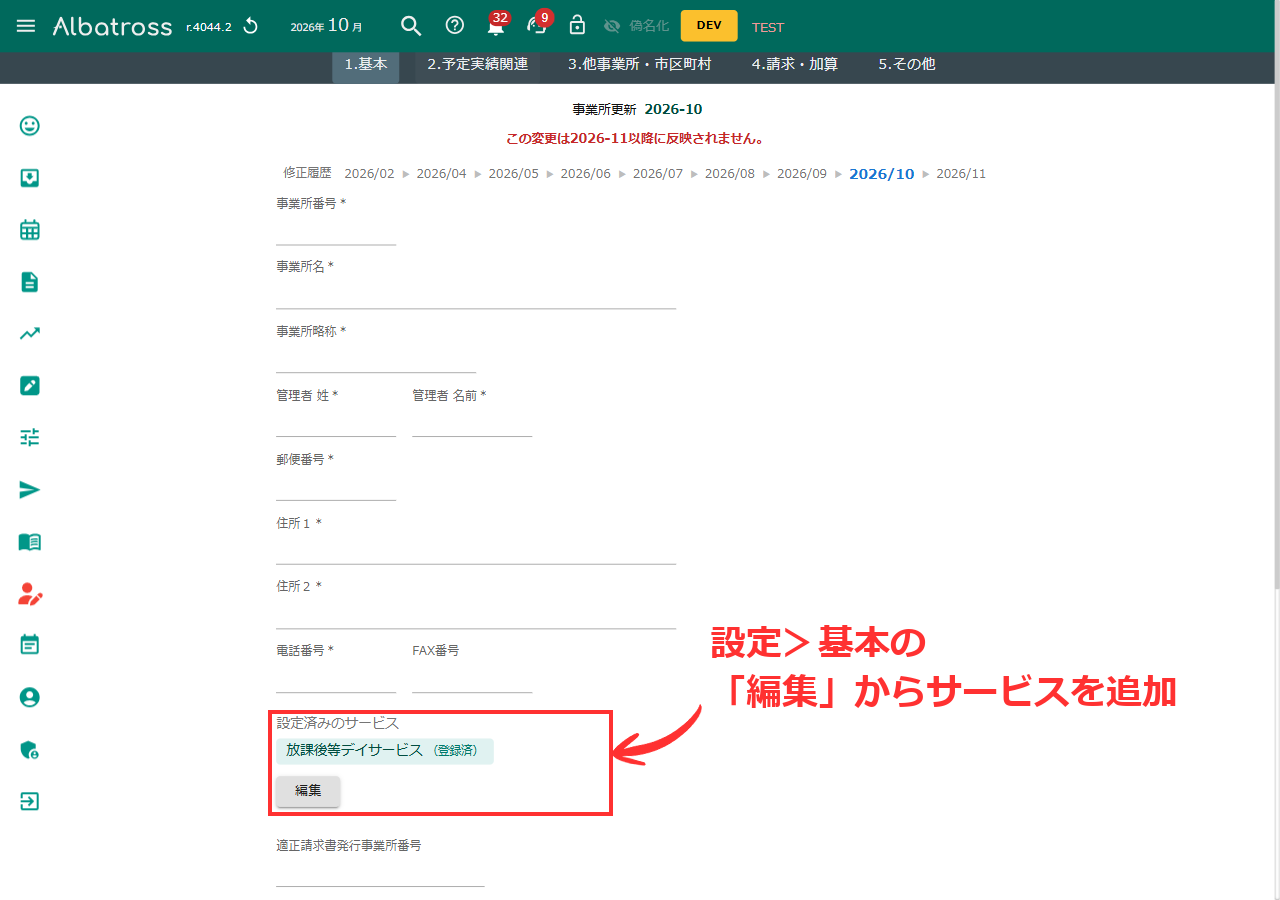
Task: Open the trending chart icon in sidebar
Action: click(30, 334)
